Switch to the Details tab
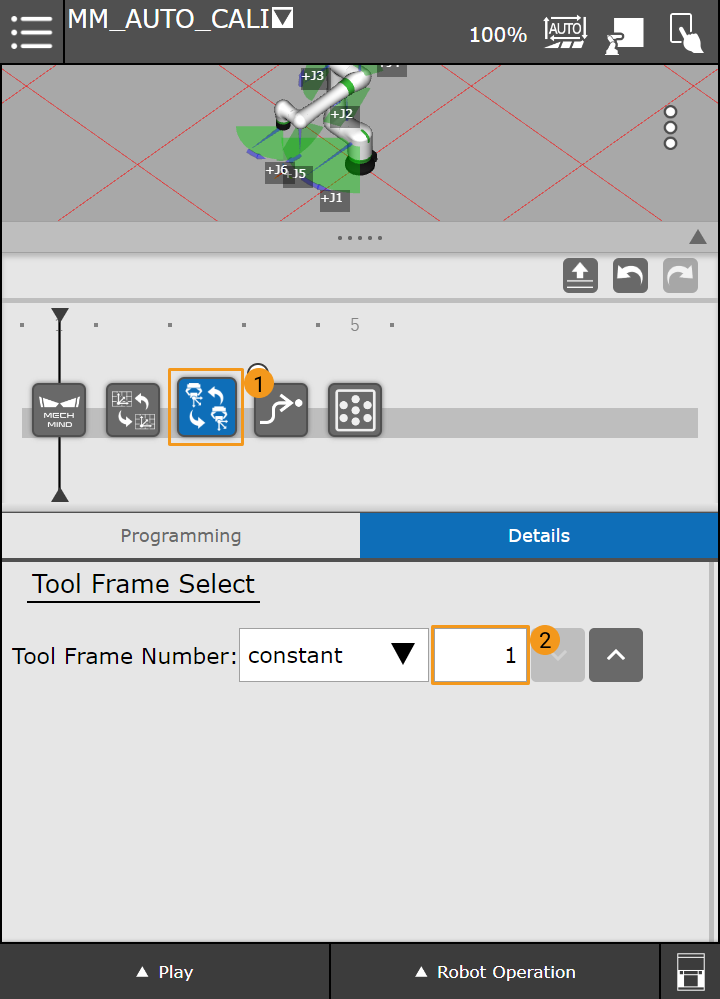The height and width of the screenshot is (999, 720). [x=539, y=536]
